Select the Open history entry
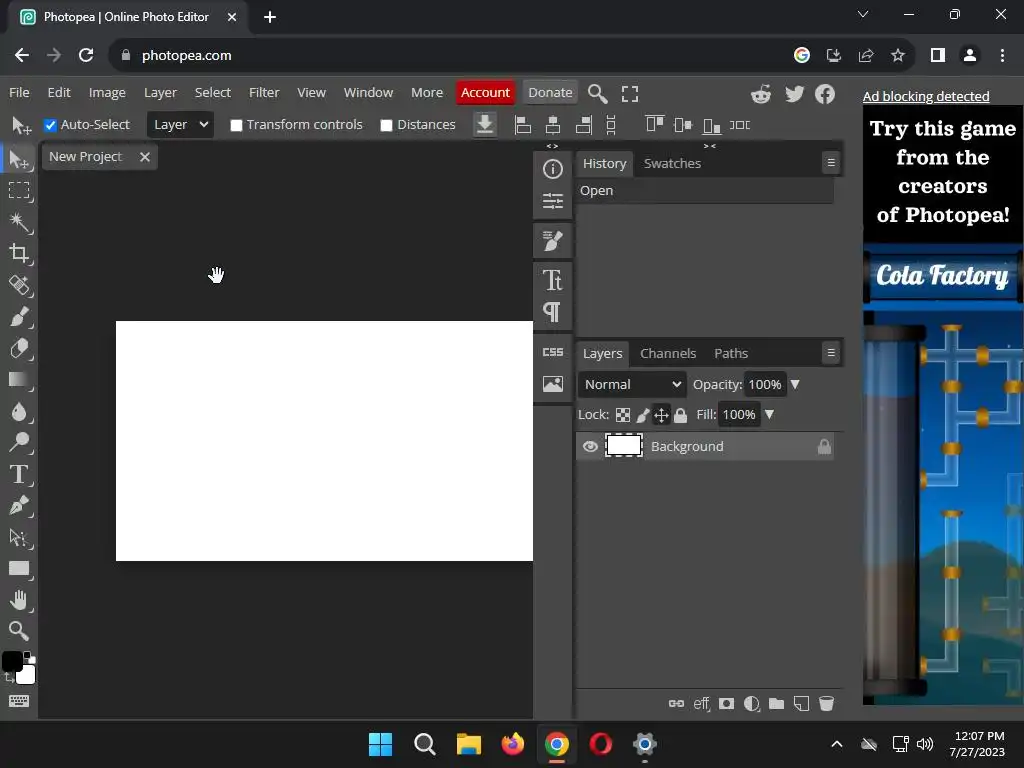1024x768 pixels. 705,191
